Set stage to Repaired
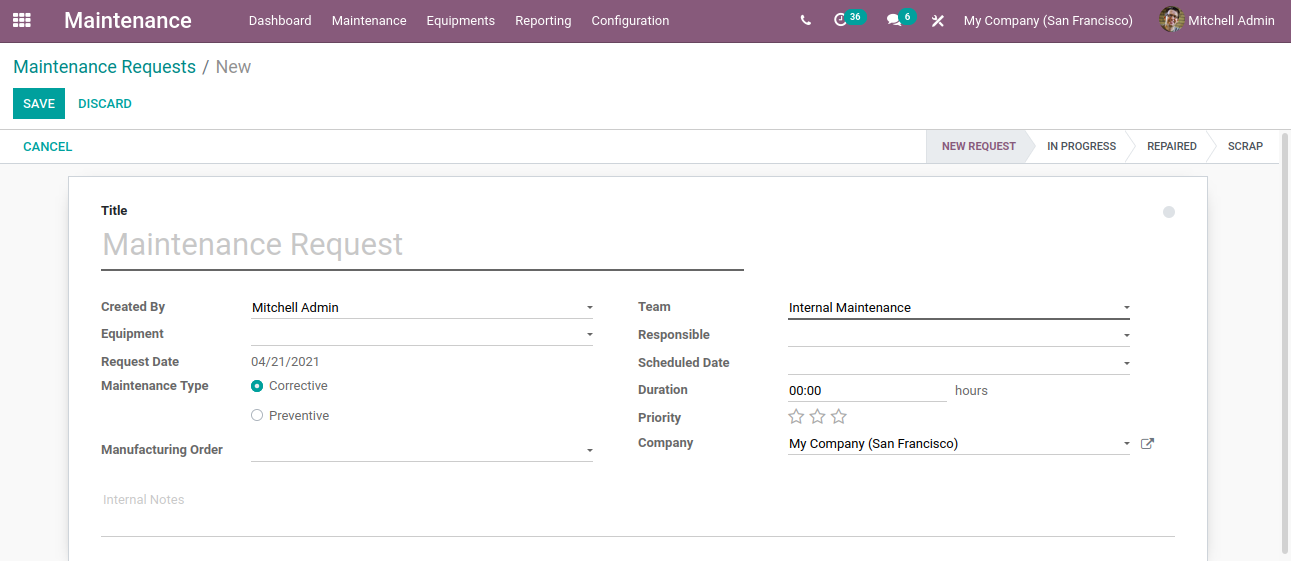The height and width of the screenshot is (561, 1291). click(1172, 146)
